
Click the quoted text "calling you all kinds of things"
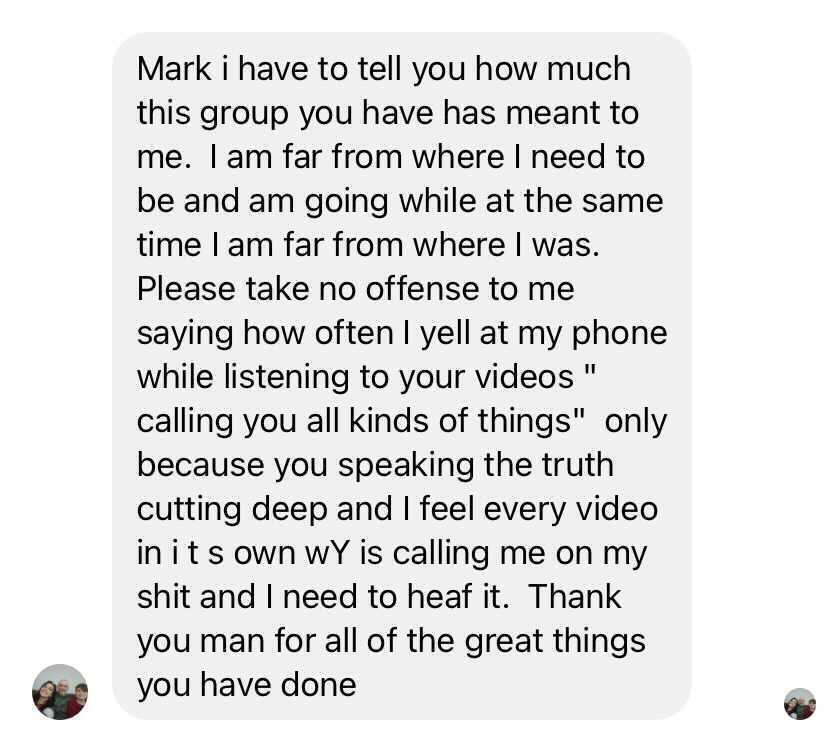(354, 423)
